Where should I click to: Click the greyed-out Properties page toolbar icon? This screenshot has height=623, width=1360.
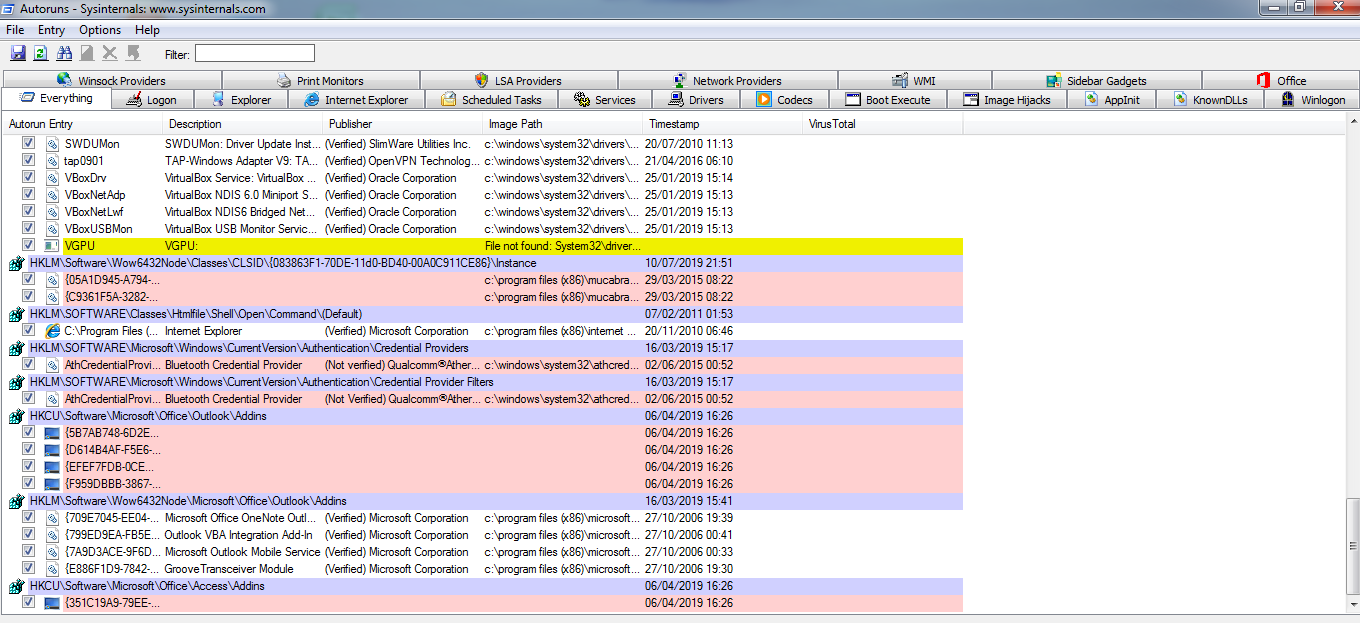(87, 53)
